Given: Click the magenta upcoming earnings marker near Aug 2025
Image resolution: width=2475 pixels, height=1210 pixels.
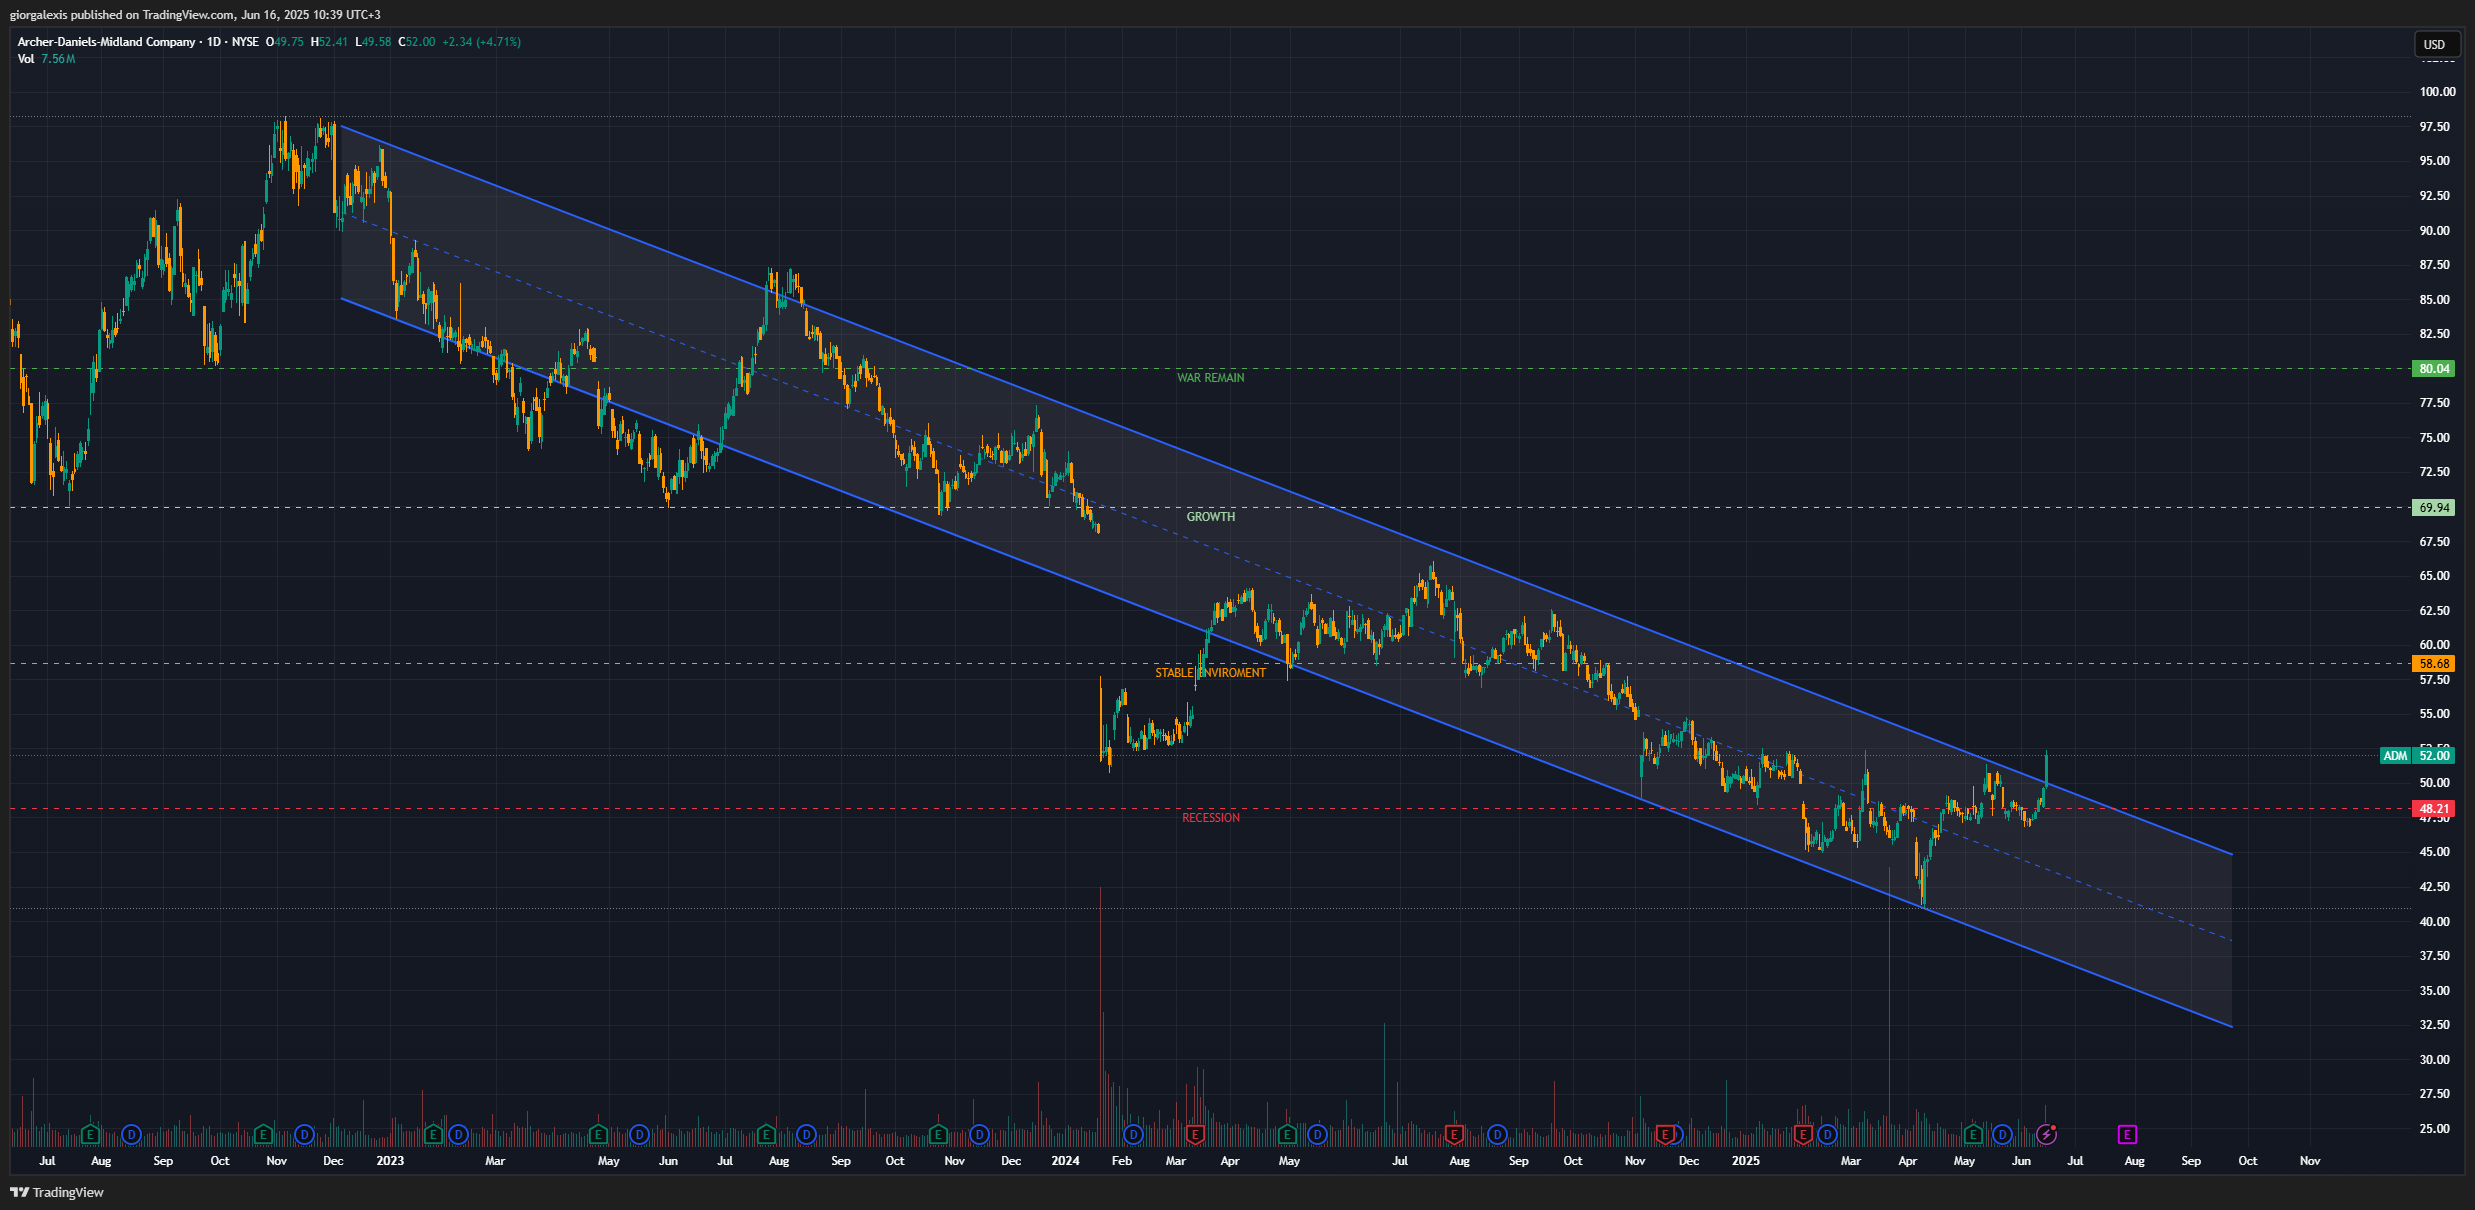Looking at the screenshot, I should (x=2127, y=1135).
